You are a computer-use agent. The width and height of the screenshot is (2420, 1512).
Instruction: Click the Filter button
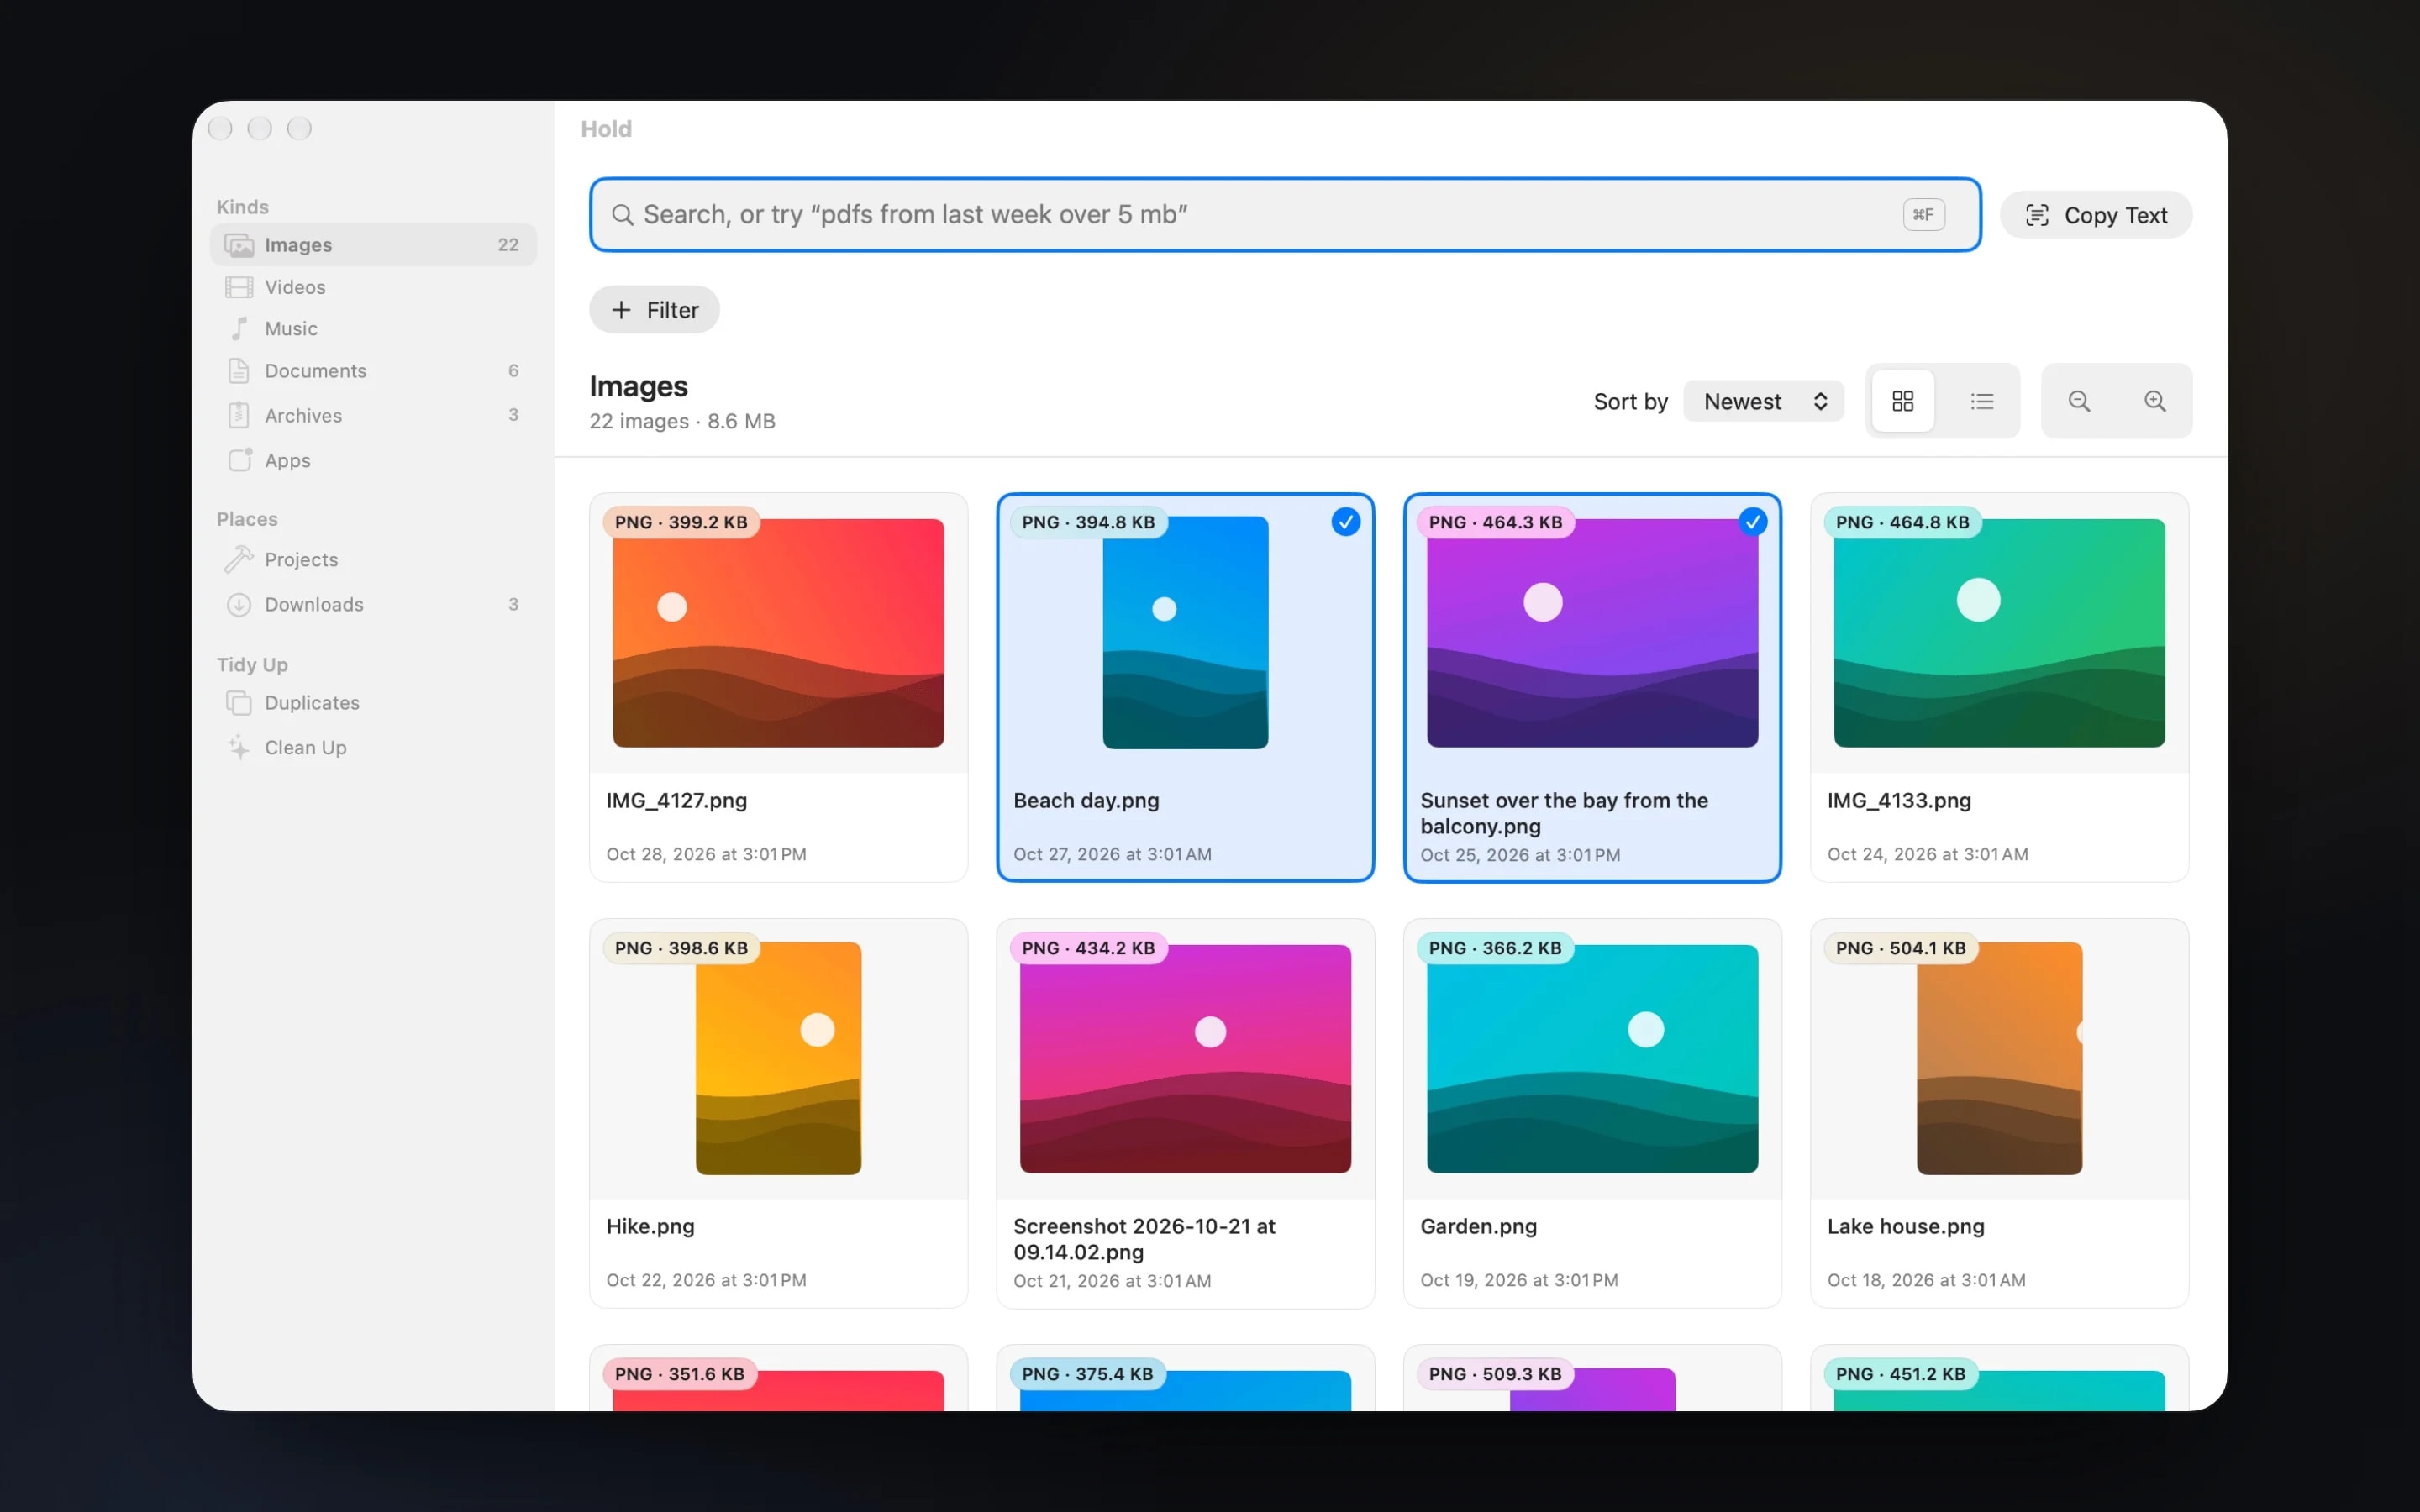[x=654, y=310]
